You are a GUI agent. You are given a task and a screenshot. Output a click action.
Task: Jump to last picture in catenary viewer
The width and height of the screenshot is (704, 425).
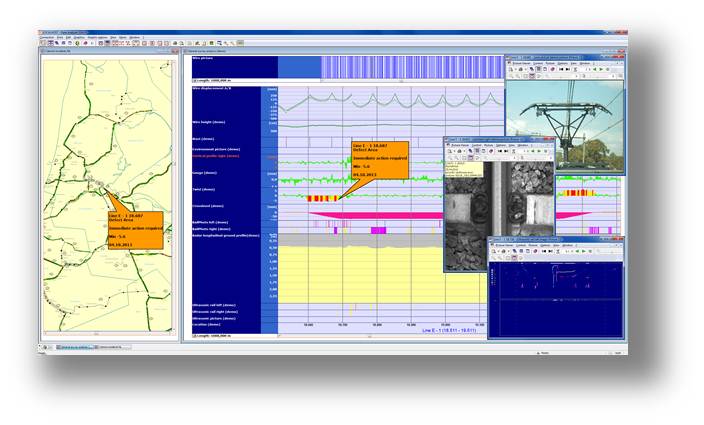(568, 70)
